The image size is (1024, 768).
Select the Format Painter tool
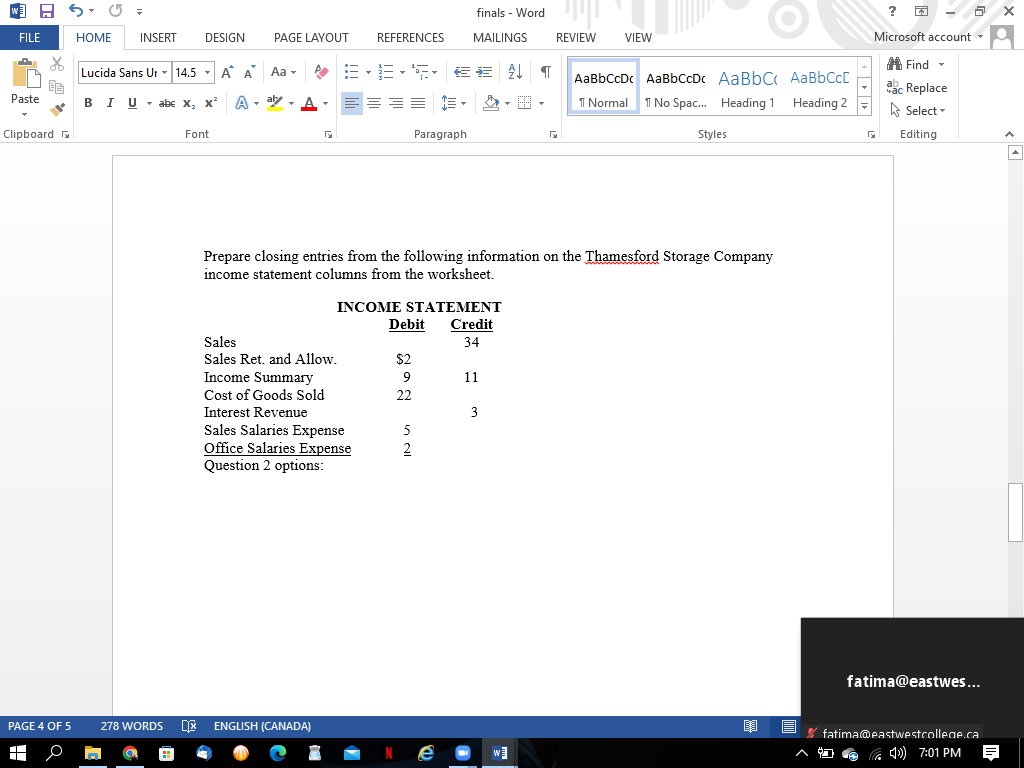pos(57,110)
